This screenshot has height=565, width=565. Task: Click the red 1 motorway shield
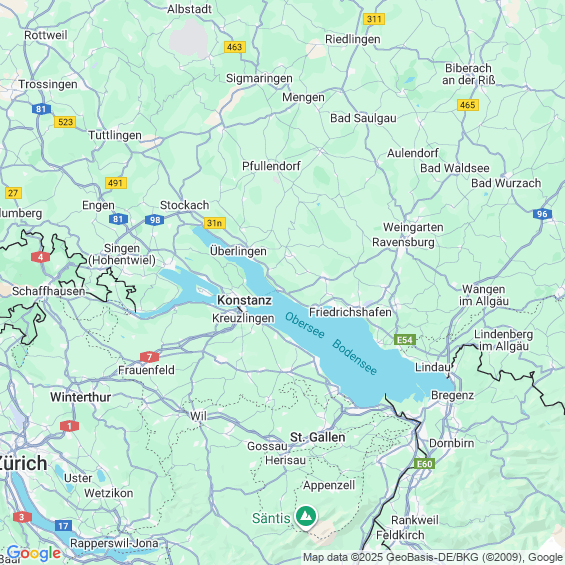pos(69,426)
